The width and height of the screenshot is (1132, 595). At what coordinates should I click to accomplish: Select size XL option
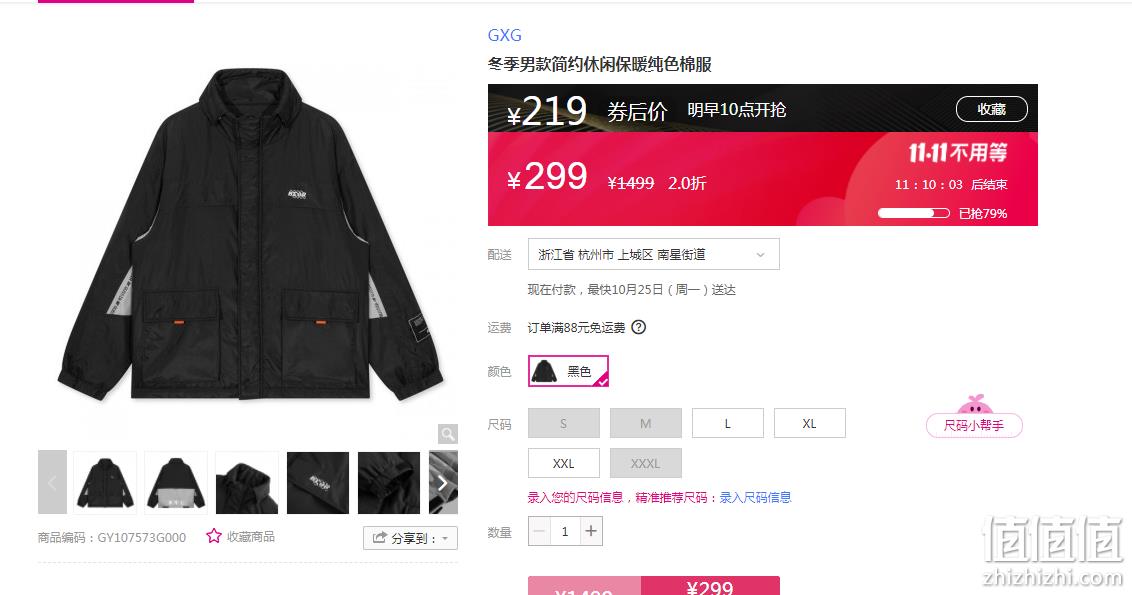coord(809,423)
